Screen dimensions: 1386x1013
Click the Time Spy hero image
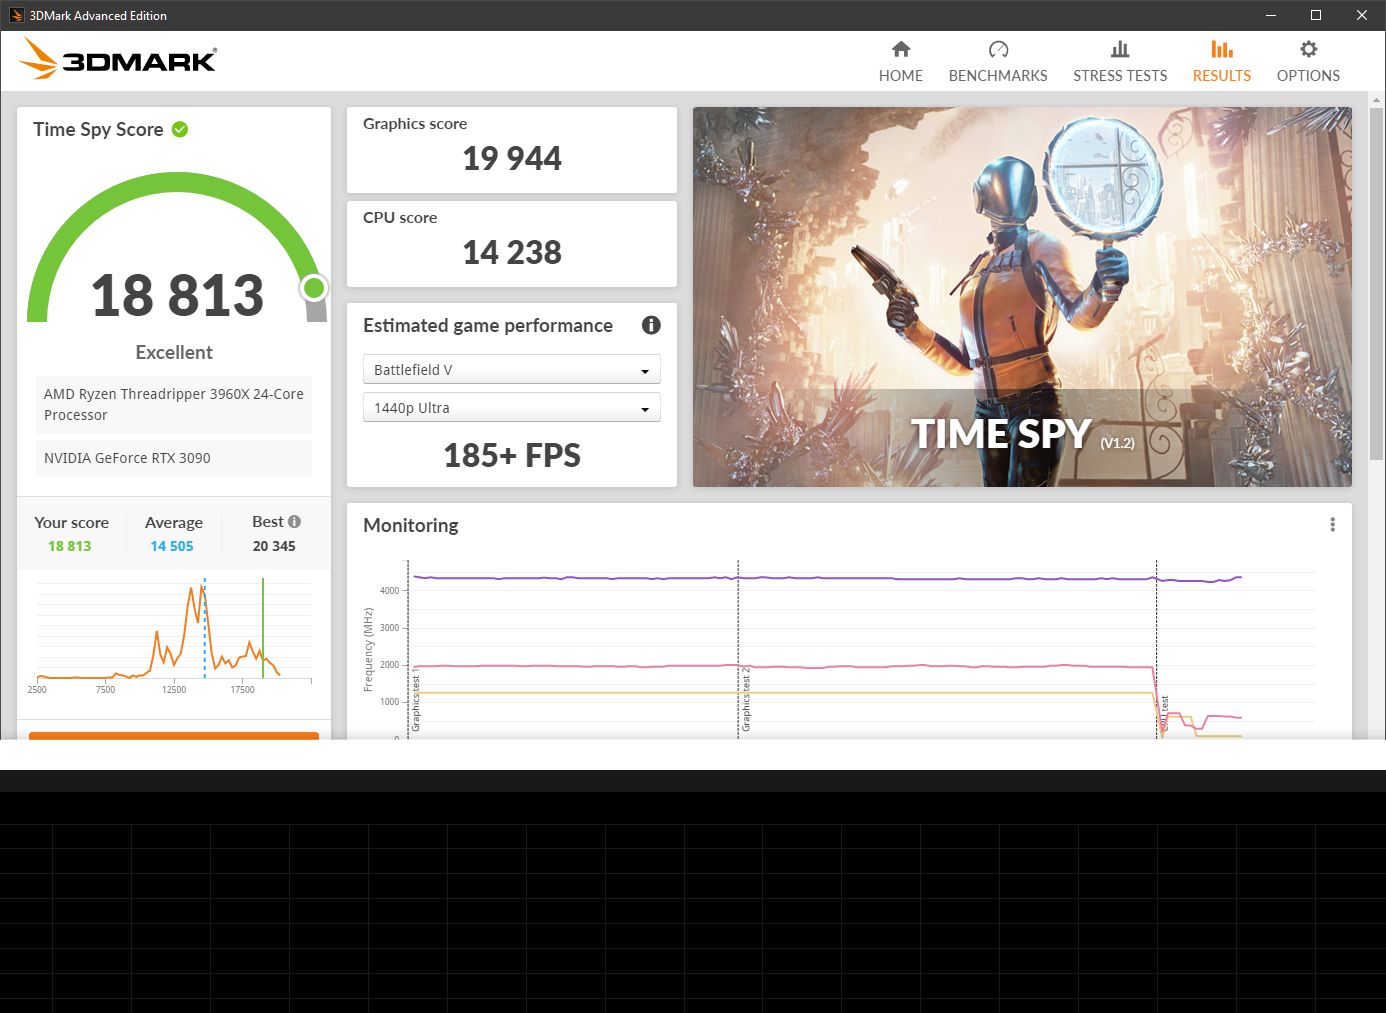pos(1022,297)
